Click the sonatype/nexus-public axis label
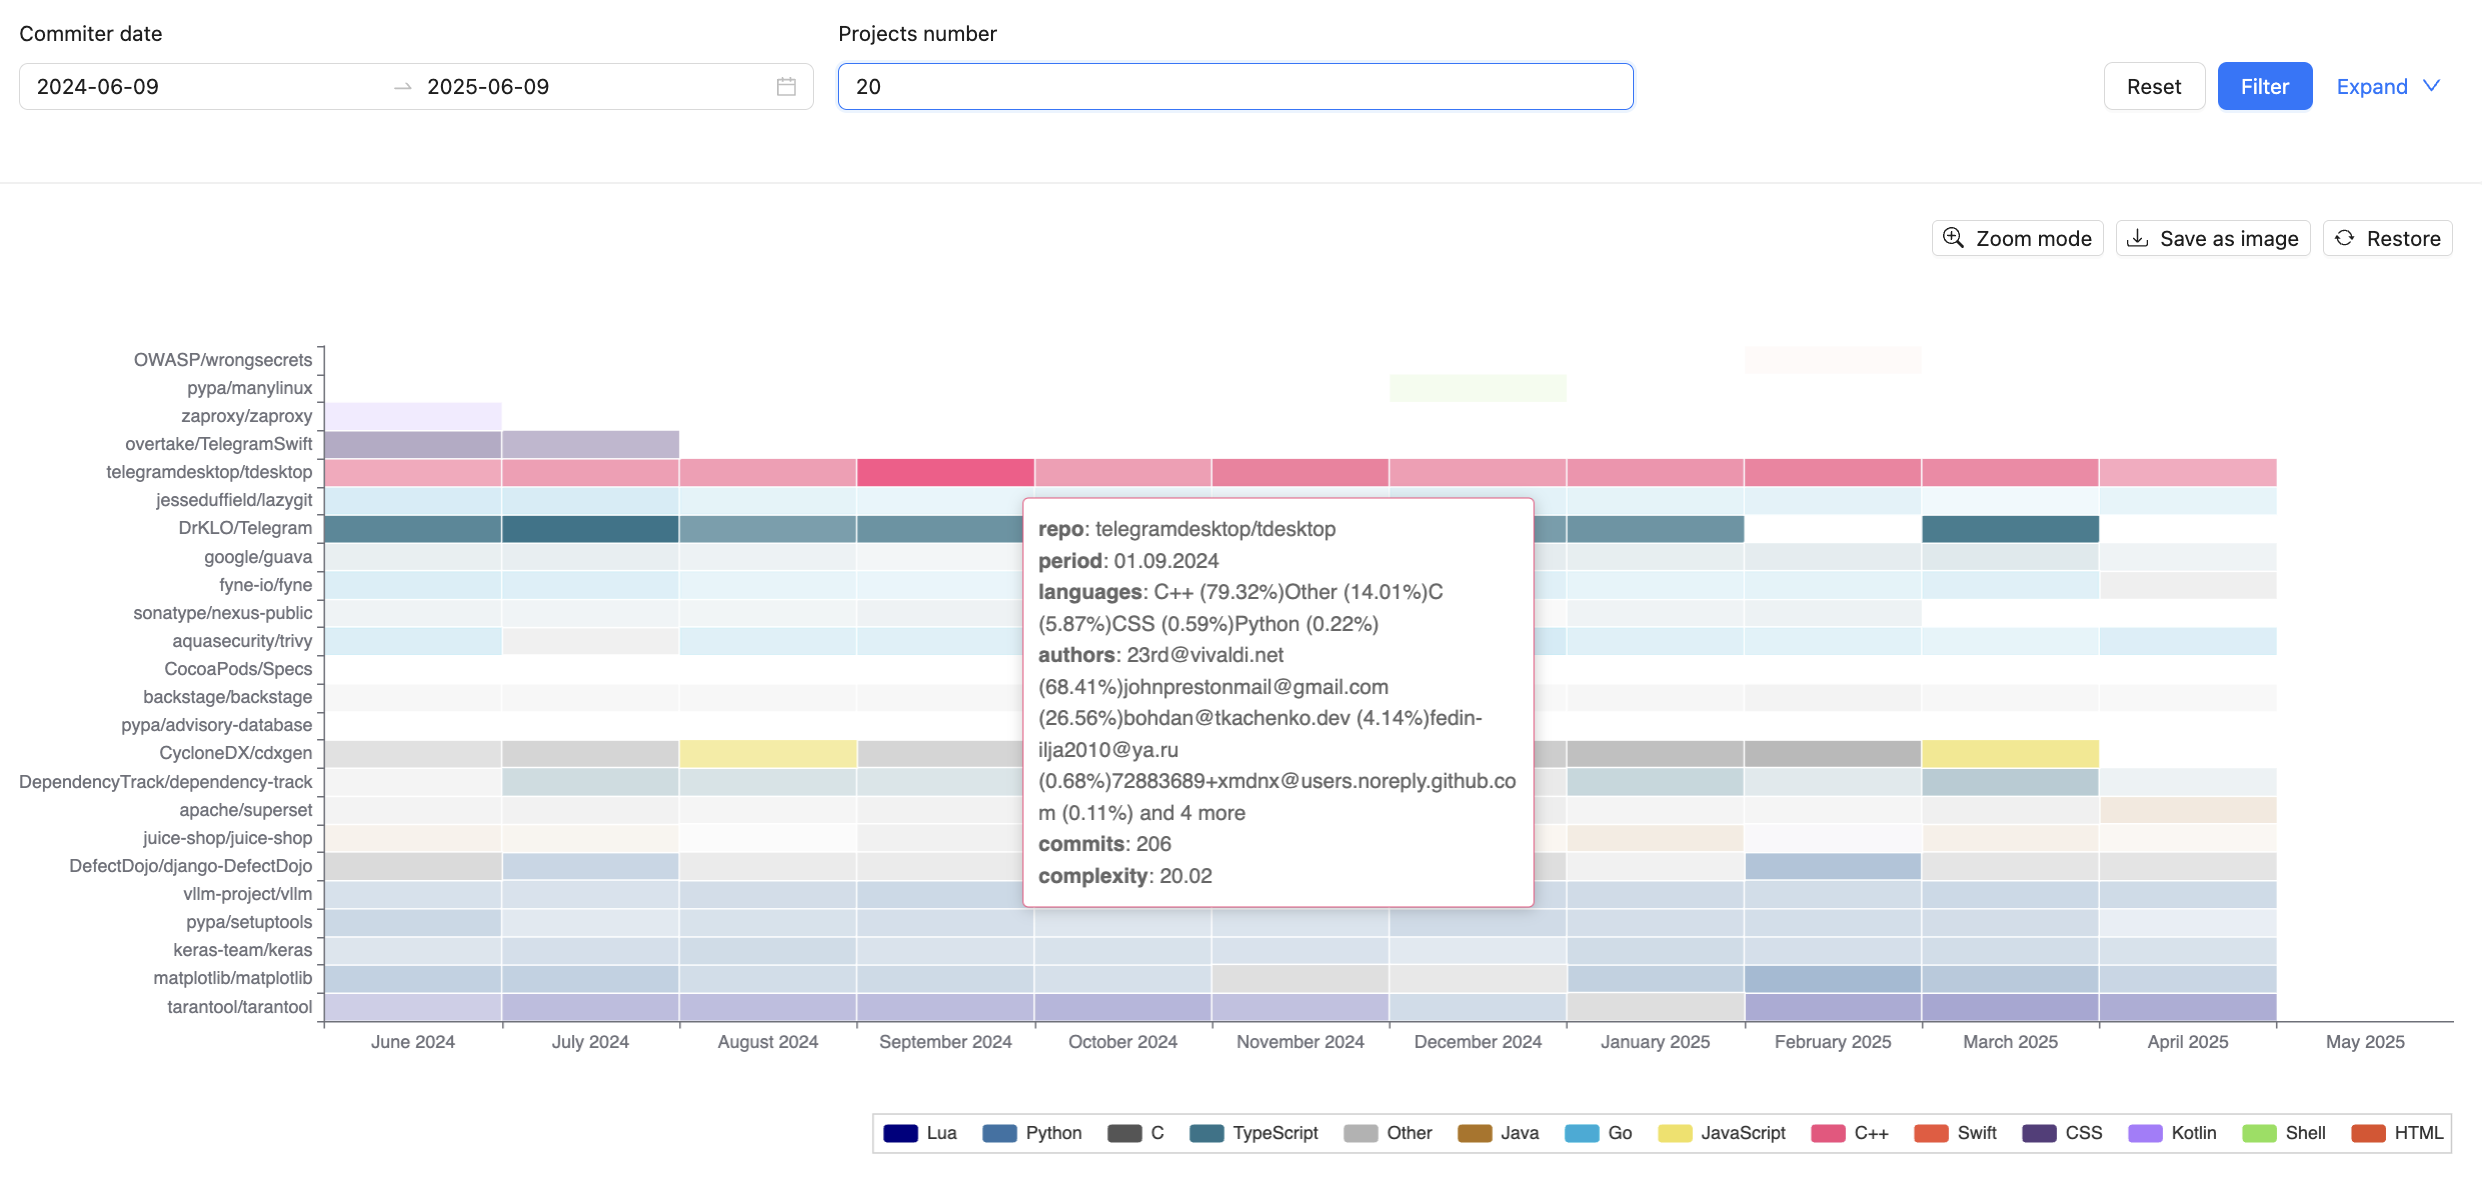Viewport: 2482px width, 1186px height. click(223, 613)
